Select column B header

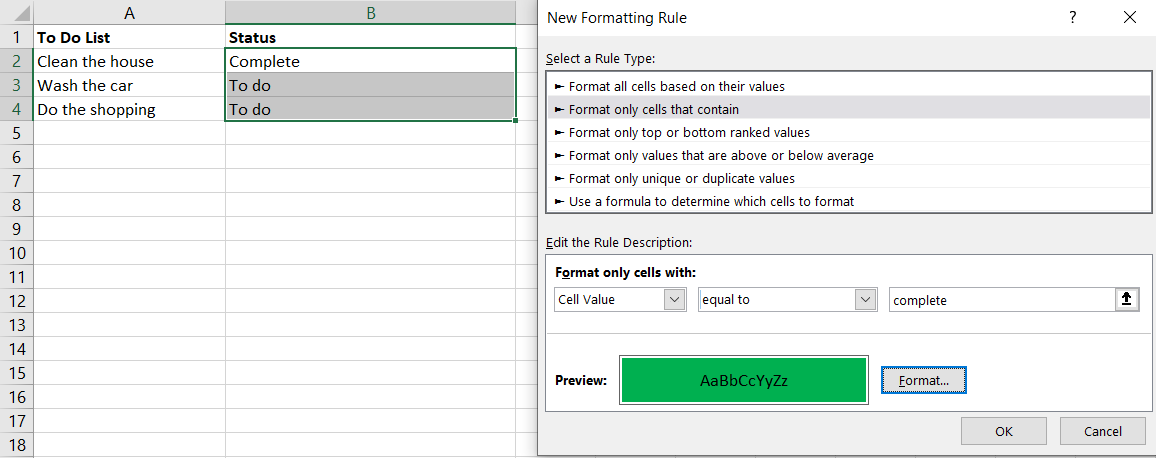click(x=371, y=13)
